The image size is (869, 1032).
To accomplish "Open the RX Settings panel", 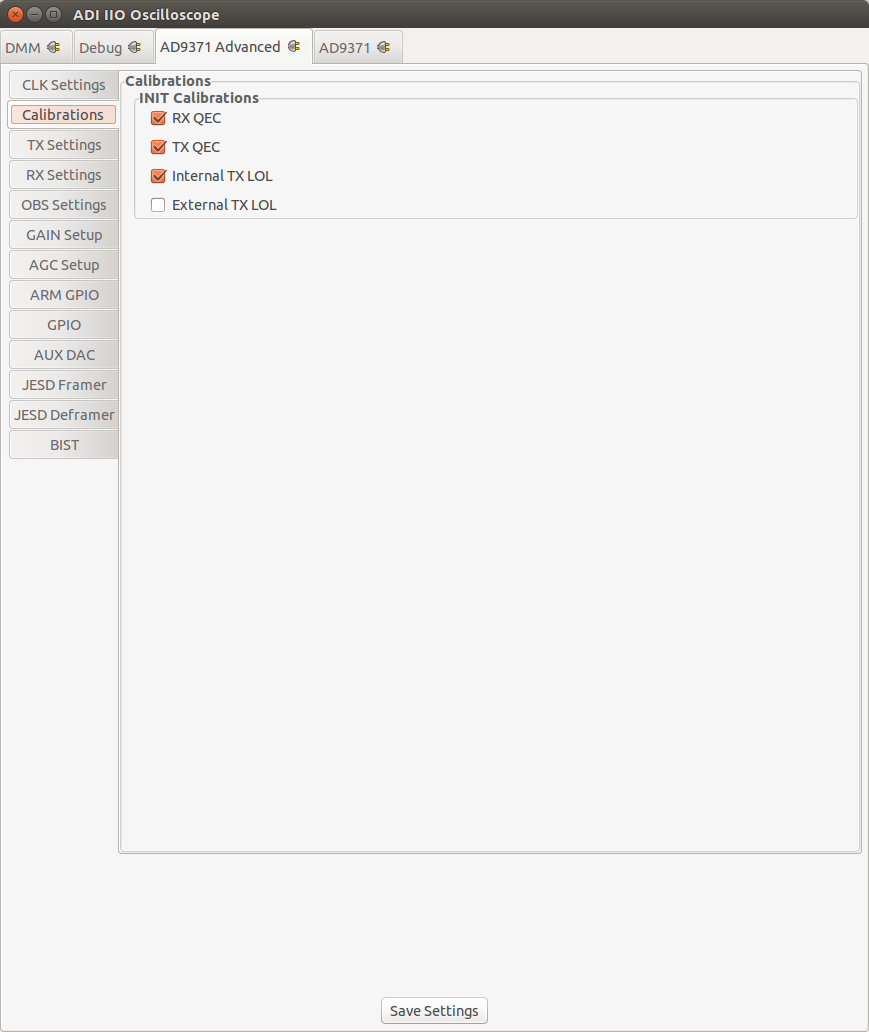I will (x=62, y=175).
